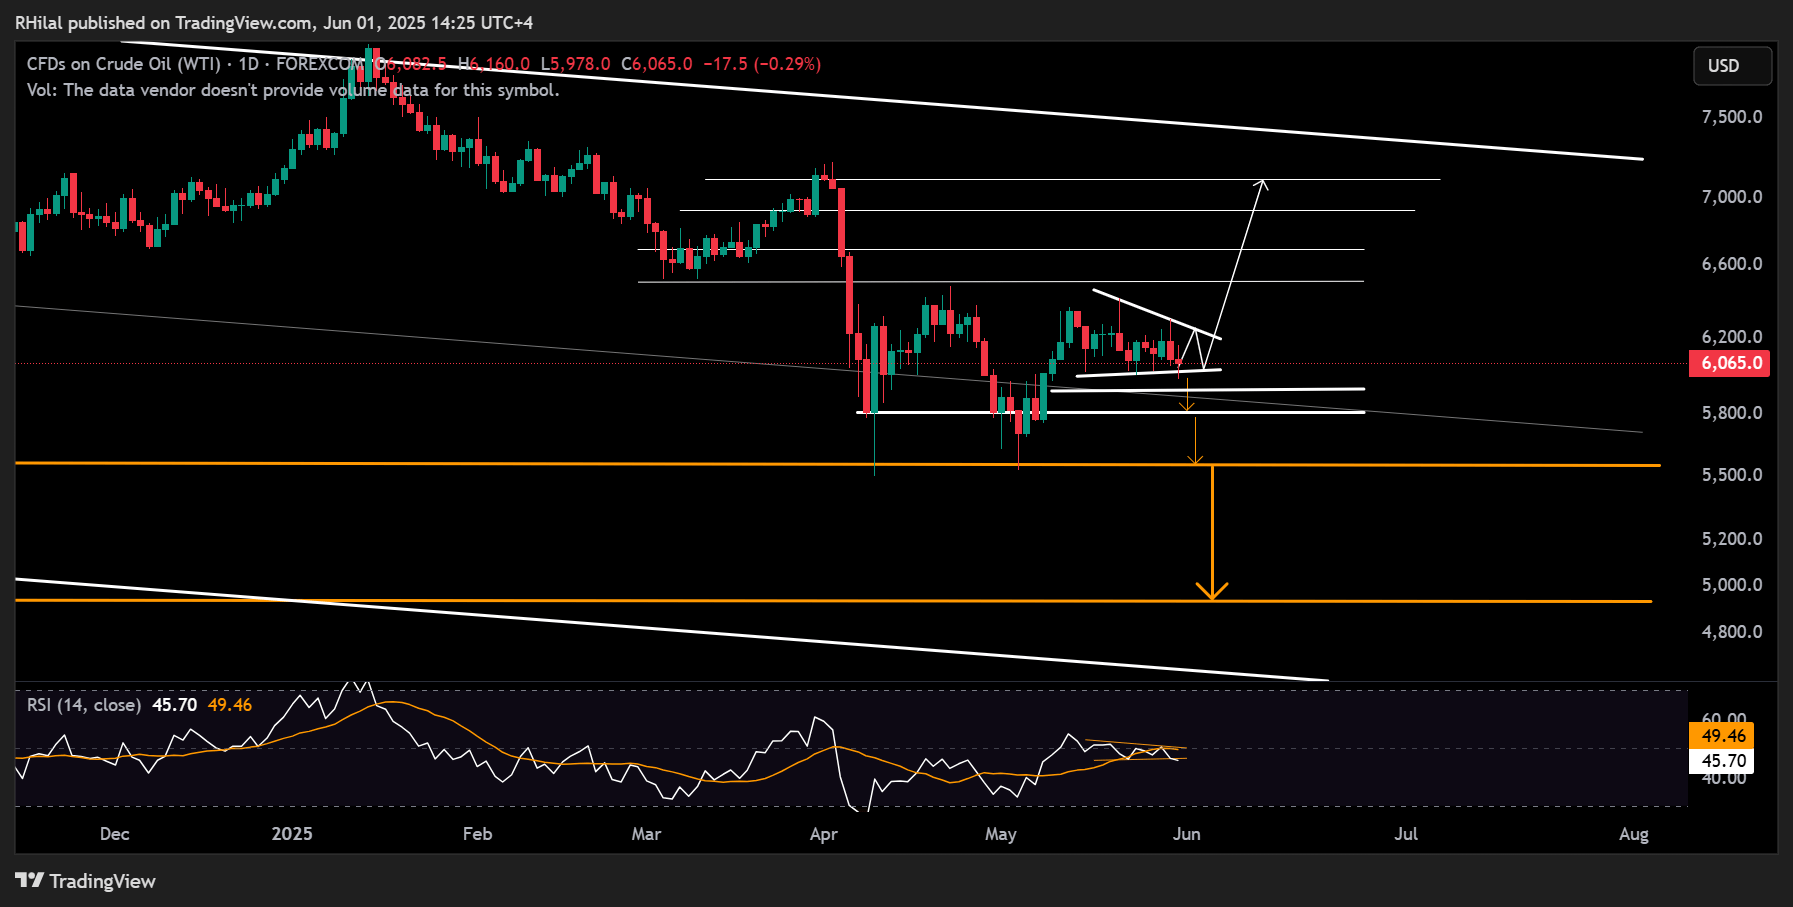Click the 4,800.0 price axis label

coord(1732,632)
